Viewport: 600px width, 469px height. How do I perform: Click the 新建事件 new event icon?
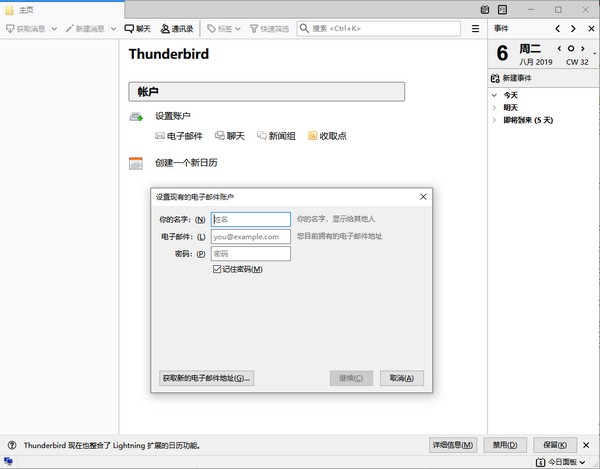(495, 78)
